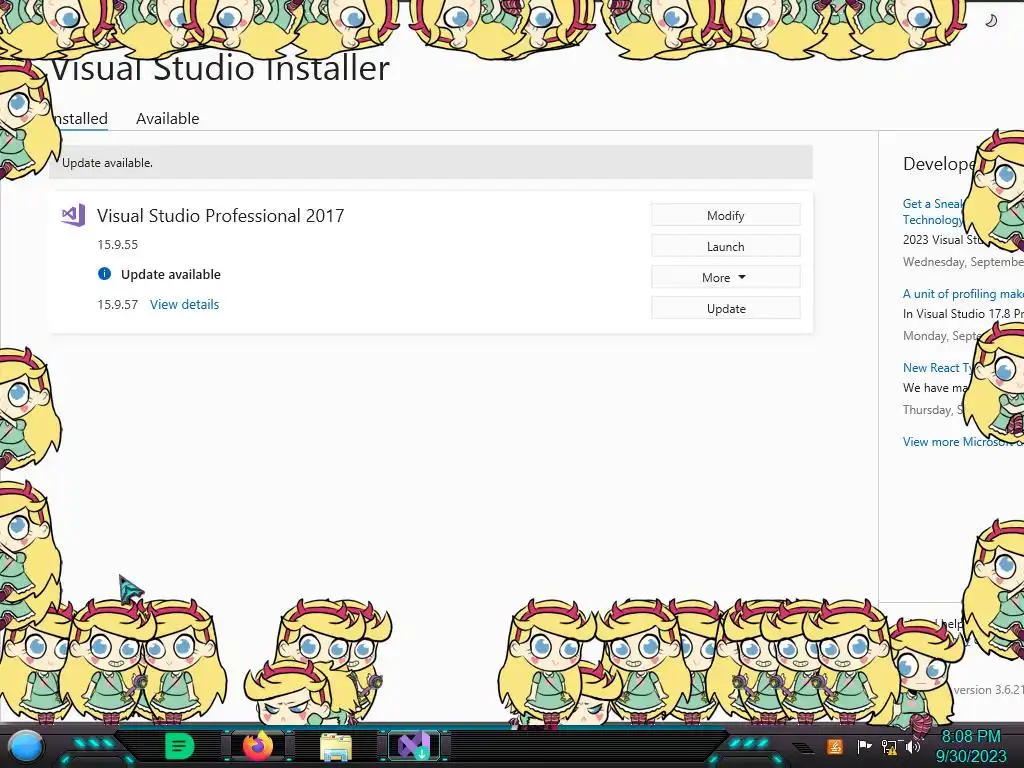The image size is (1024, 768).
Task: Switch to the Available tab
Action: click(x=168, y=118)
